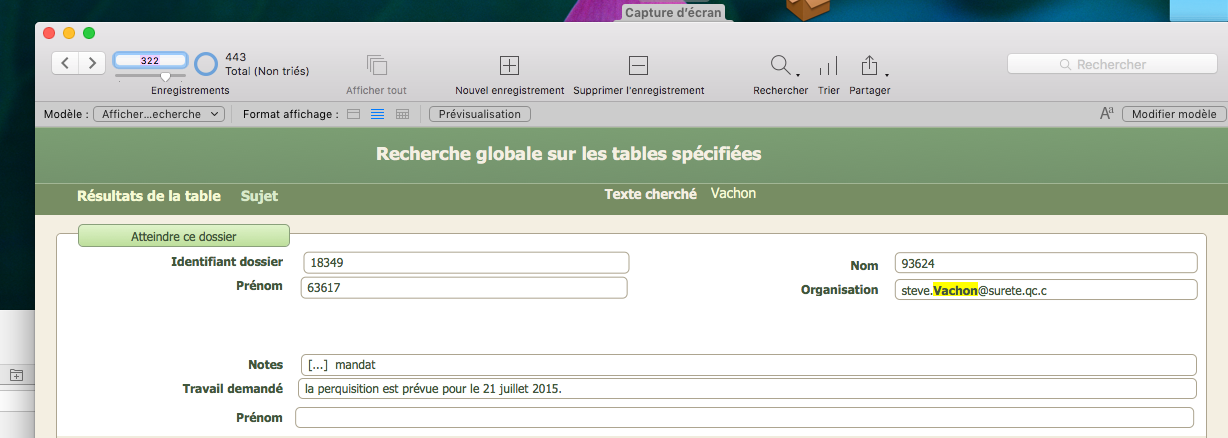This screenshot has width=1228, height=438.
Task: Switch to table view format
Action: (403, 114)
